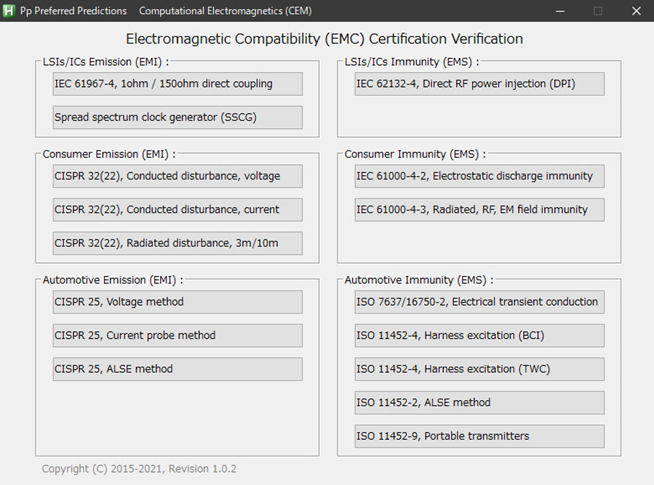
Task: Select IEC 61000-4-2 Electrostatic discharge immunity
Action: pos(479,176)
